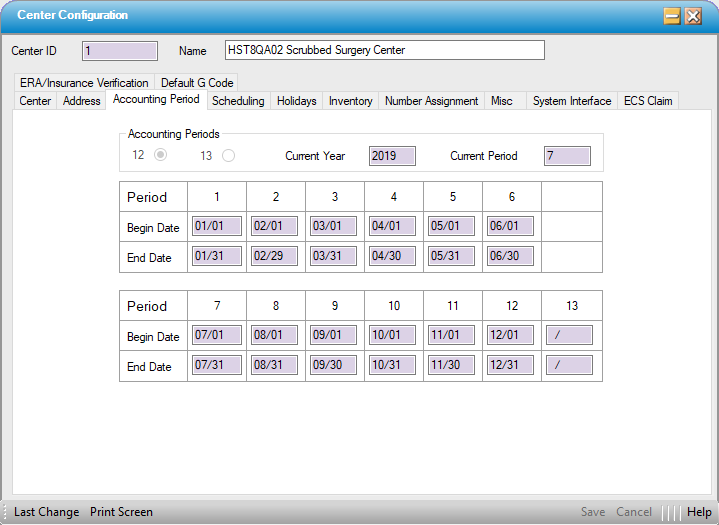Switch to the Scheduling tab

click(238, 101)
